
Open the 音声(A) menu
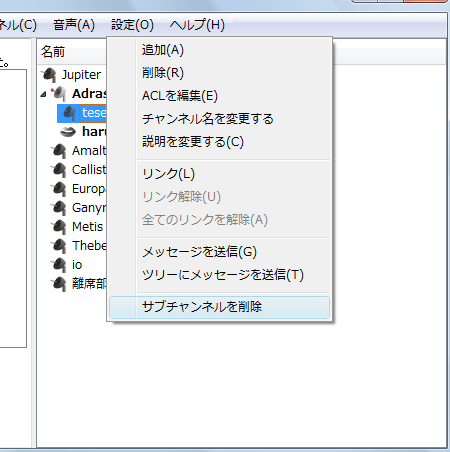[x=74, y=25]
